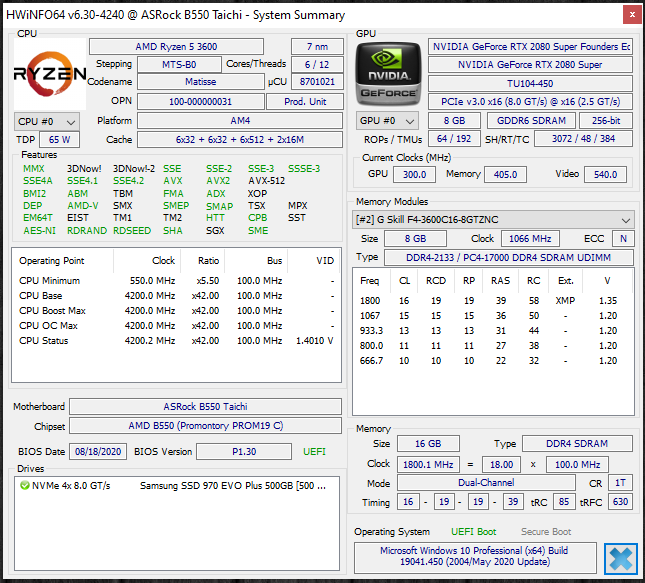
Task: Click the TU104-450 GPU chip field
Action: [x=530, y=84]
